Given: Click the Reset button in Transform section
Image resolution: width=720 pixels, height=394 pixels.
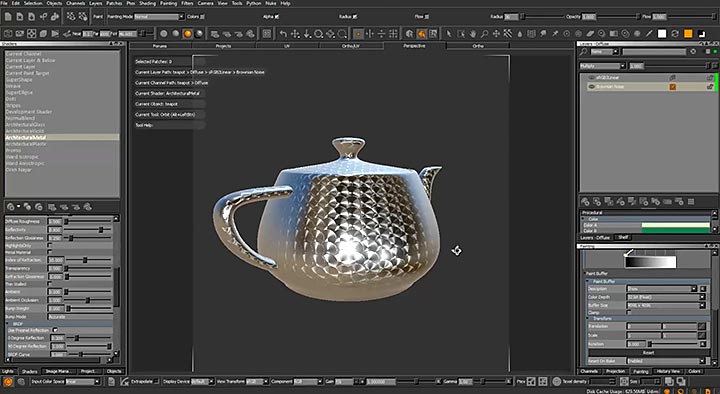Looking at the screenshot, I should (648, 353).
